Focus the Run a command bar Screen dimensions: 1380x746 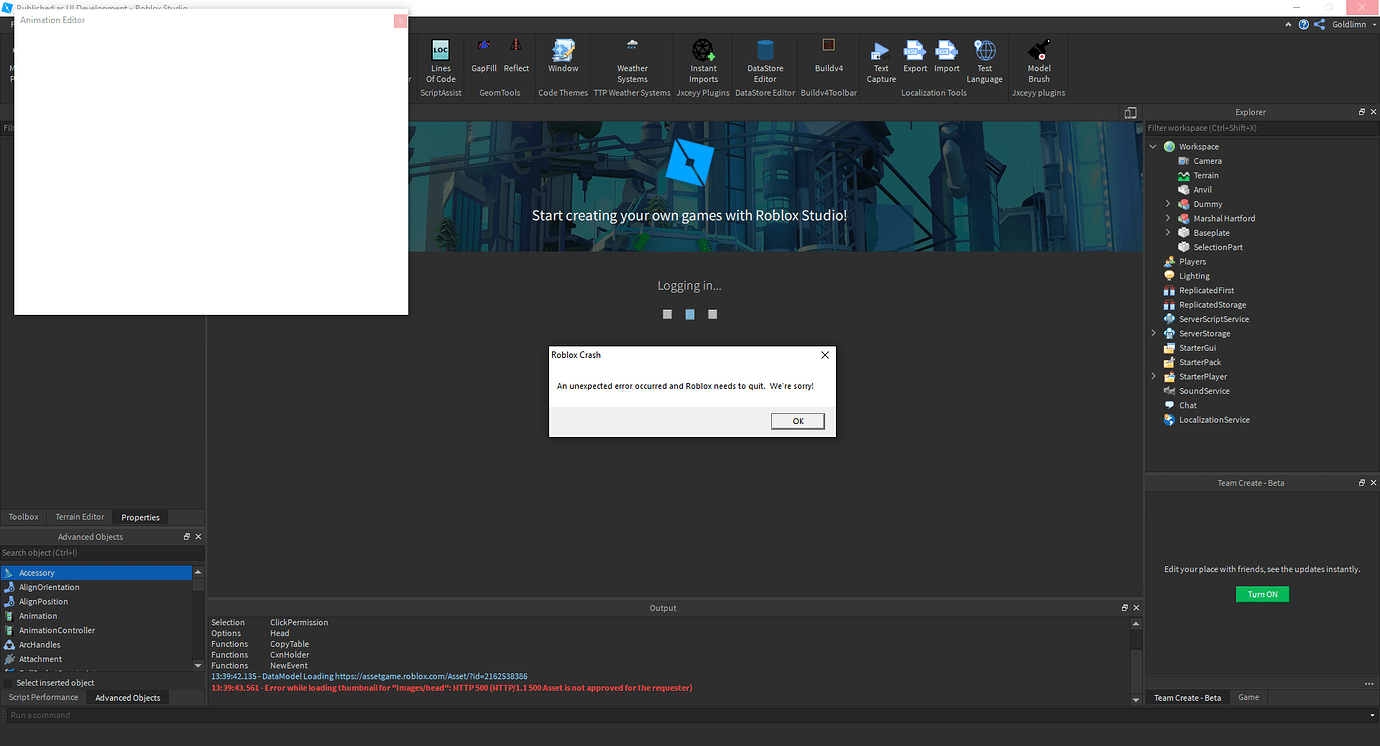[x=690, y=715]
